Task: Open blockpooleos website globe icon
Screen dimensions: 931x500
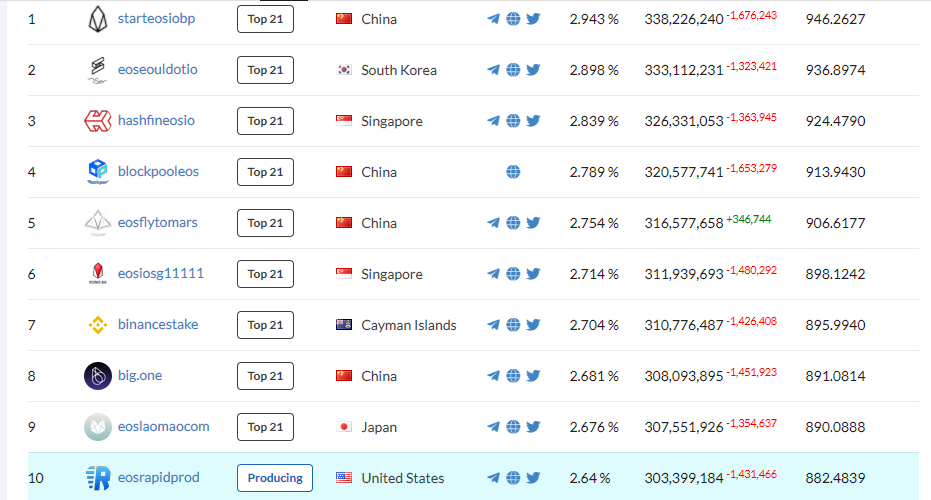Action: pos(514,172)
